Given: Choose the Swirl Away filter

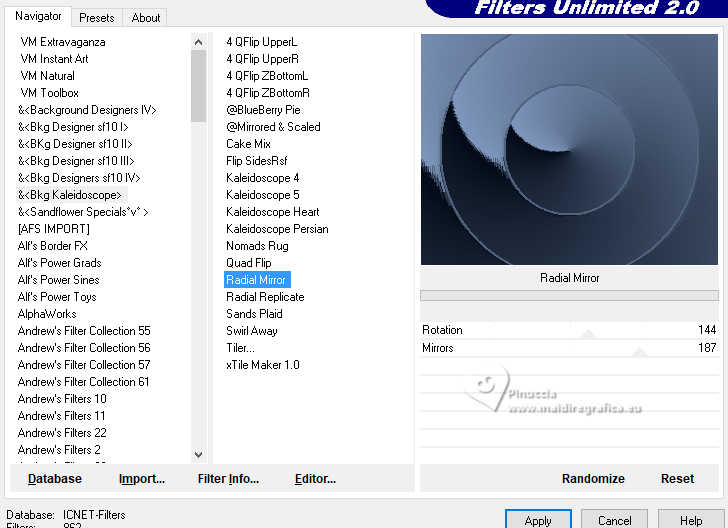Looking at the screenshot, I should coord(252,331).
